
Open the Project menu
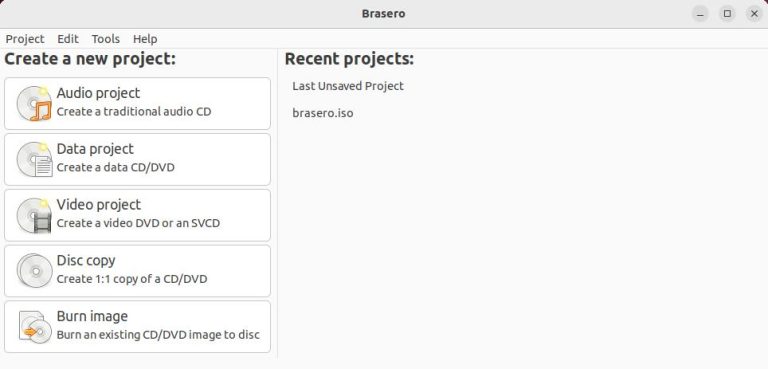point(25,39)
